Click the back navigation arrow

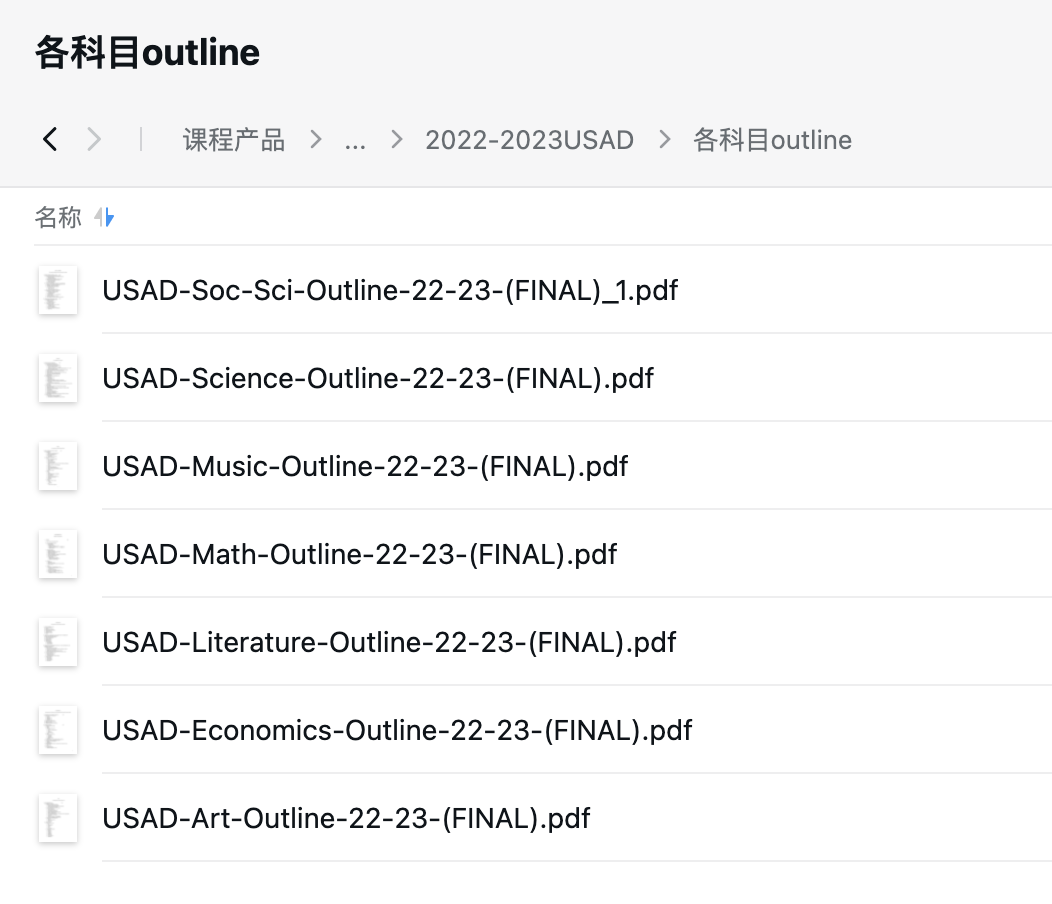click(x=50, y=140)
